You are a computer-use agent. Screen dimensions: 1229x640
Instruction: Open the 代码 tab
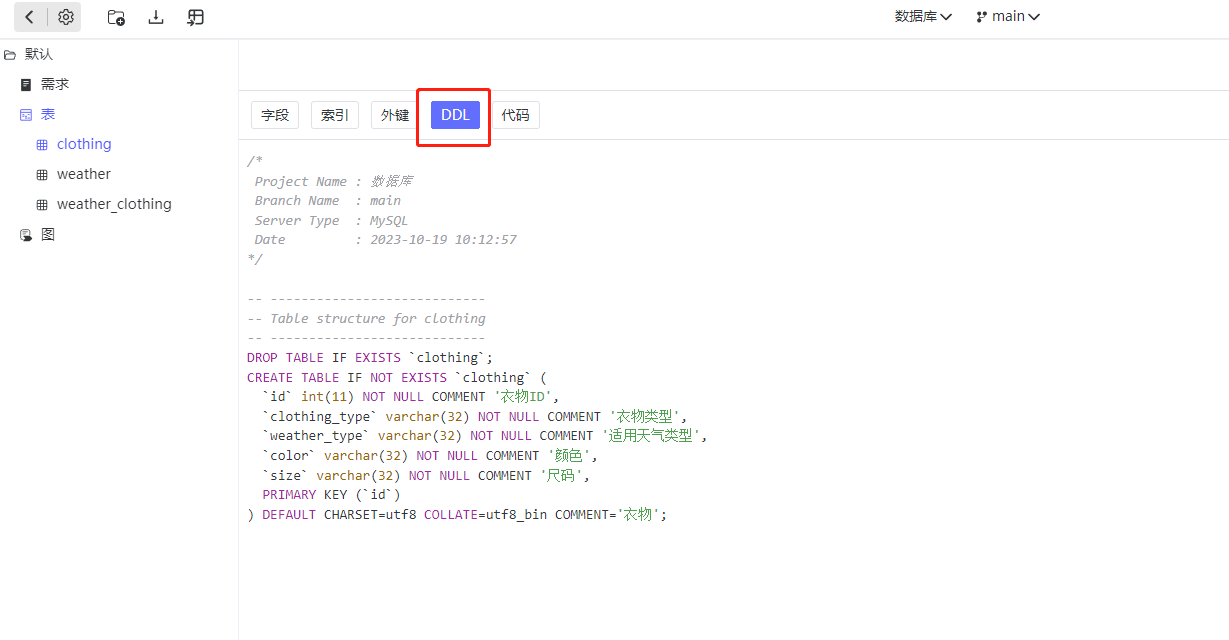(x=515, y=114)
